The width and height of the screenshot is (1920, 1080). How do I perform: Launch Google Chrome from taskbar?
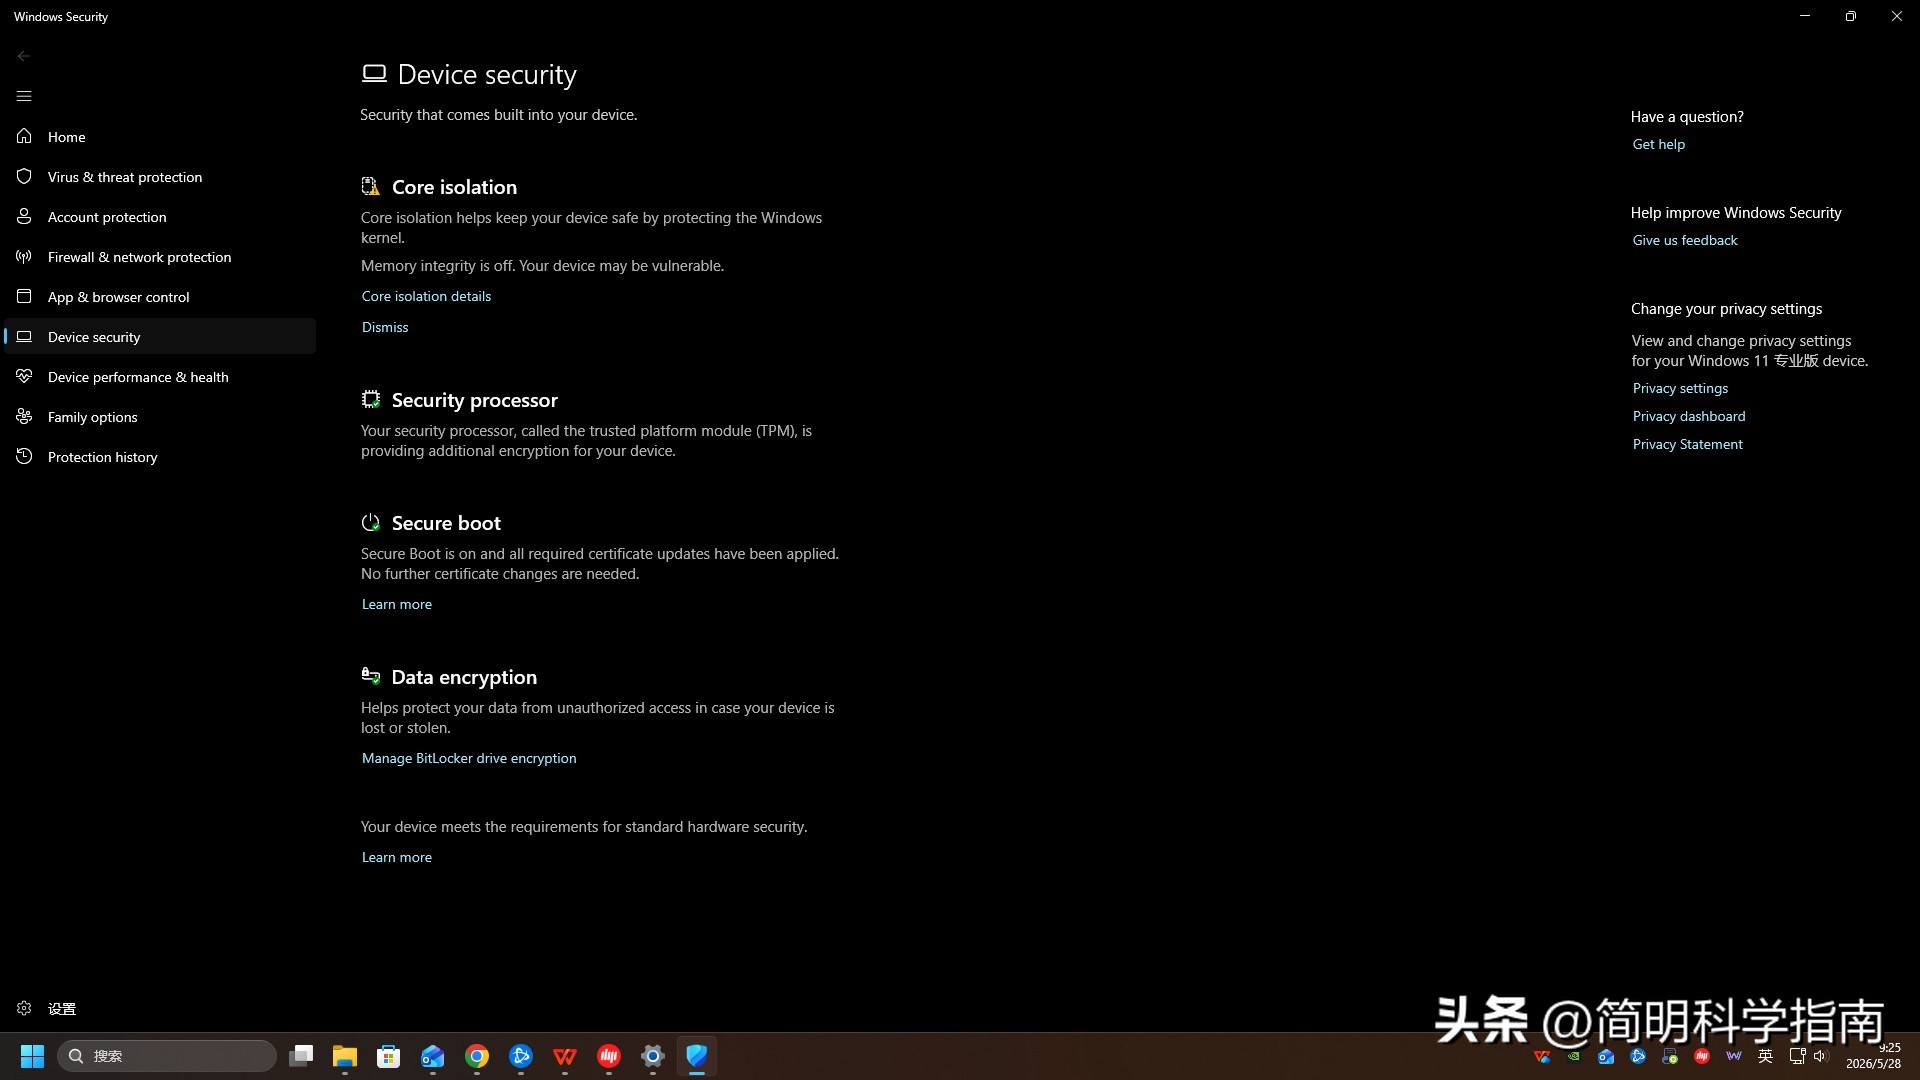pyautogui.click(x=477, y=1056)
